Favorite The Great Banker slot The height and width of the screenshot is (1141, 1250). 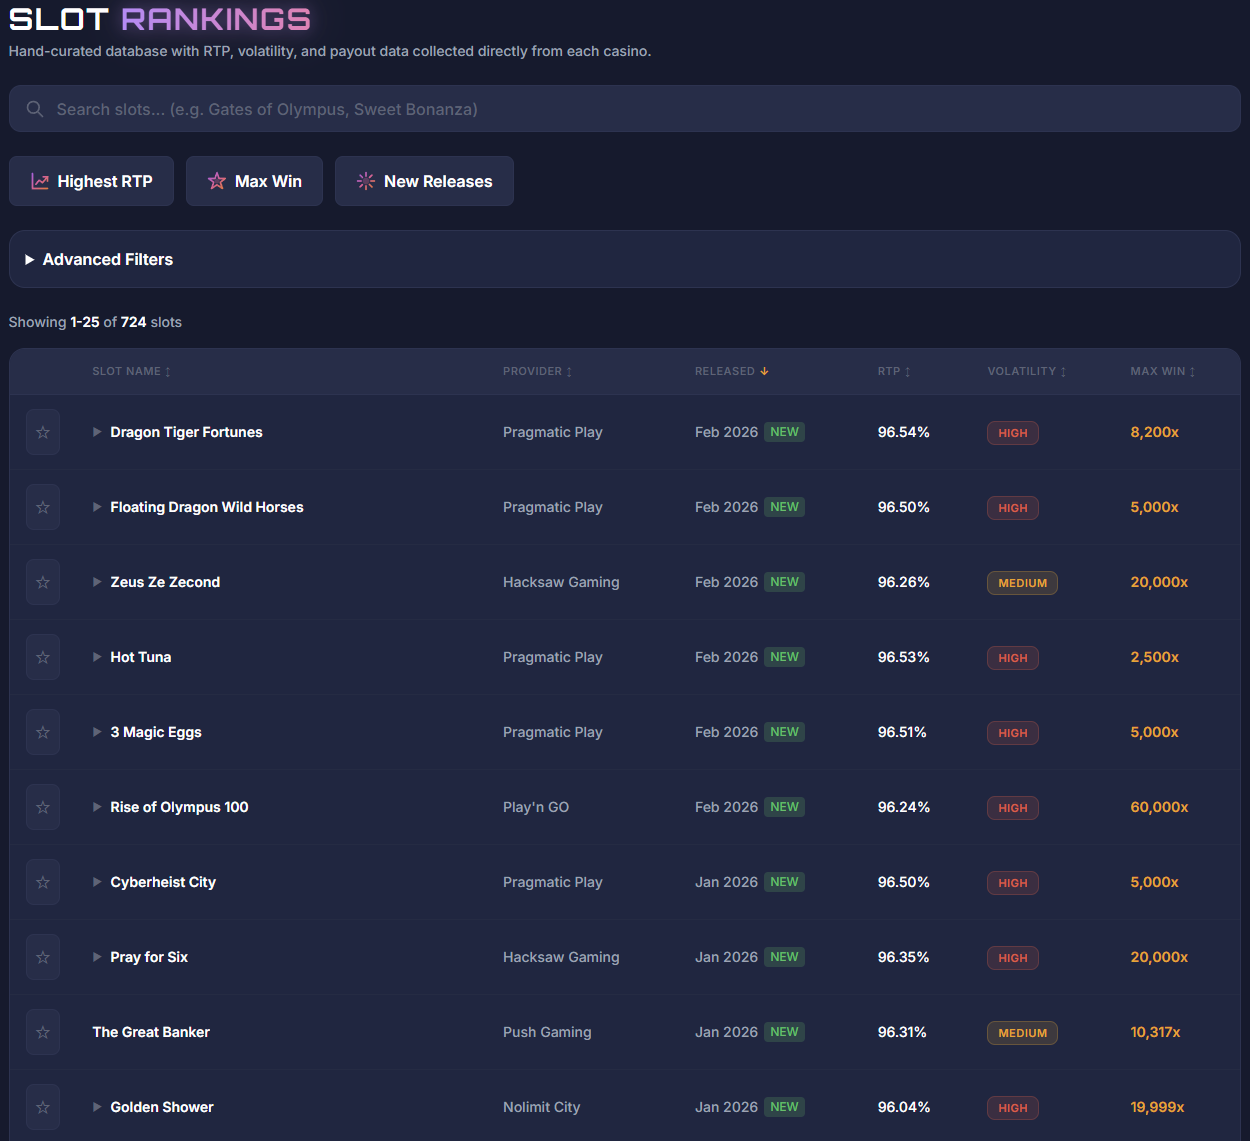point(42,1032)
